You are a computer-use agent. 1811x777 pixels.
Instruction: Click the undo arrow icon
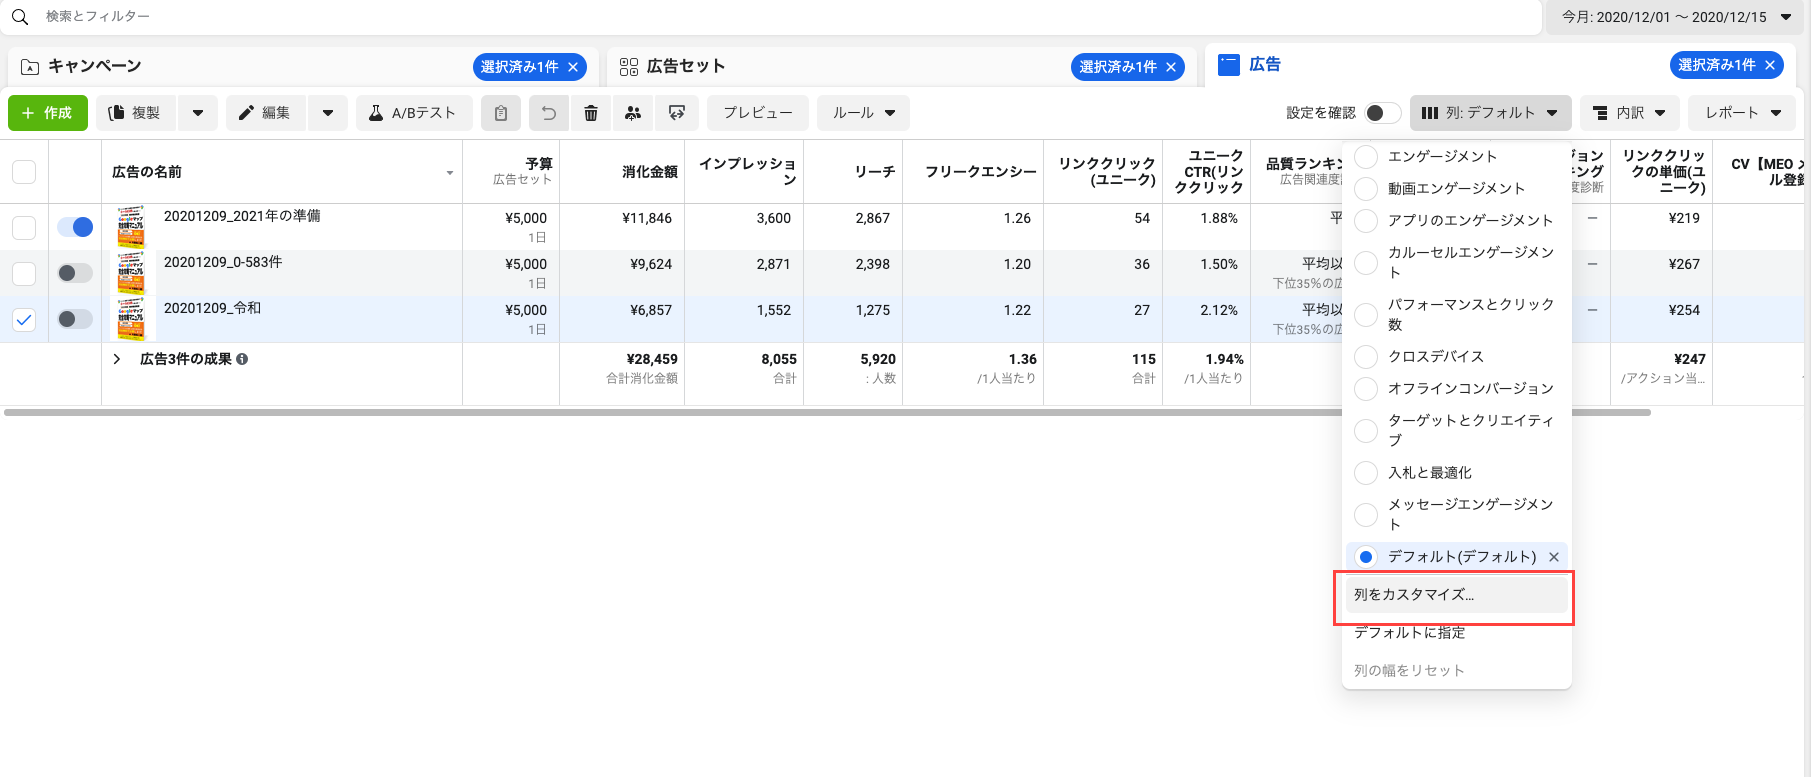(x=549, y=113)
